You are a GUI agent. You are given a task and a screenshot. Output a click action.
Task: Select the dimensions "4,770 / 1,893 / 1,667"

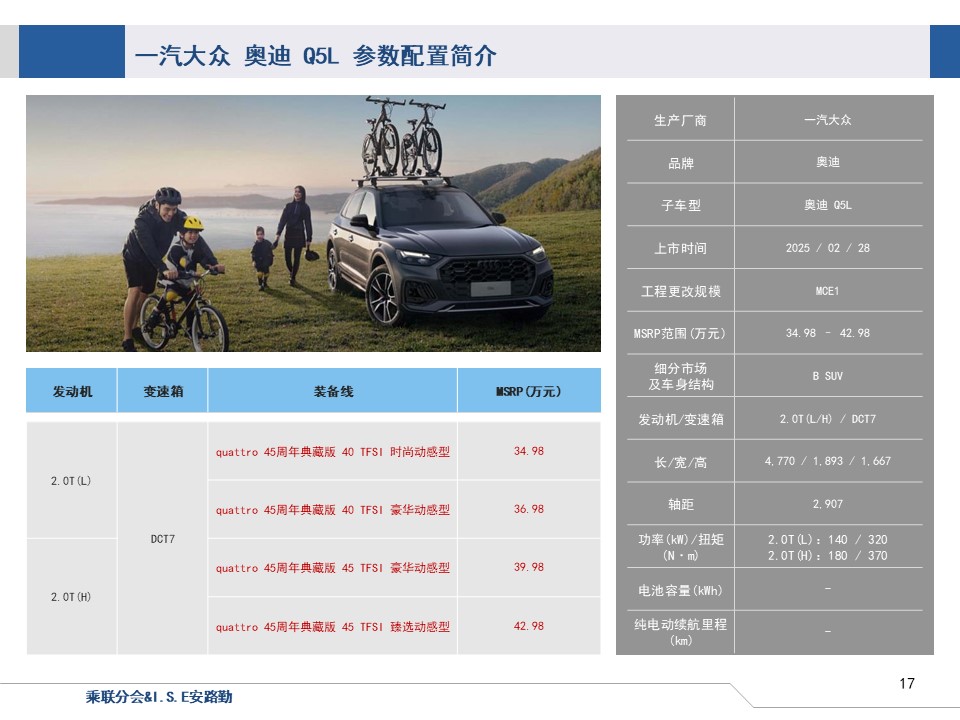828,461
